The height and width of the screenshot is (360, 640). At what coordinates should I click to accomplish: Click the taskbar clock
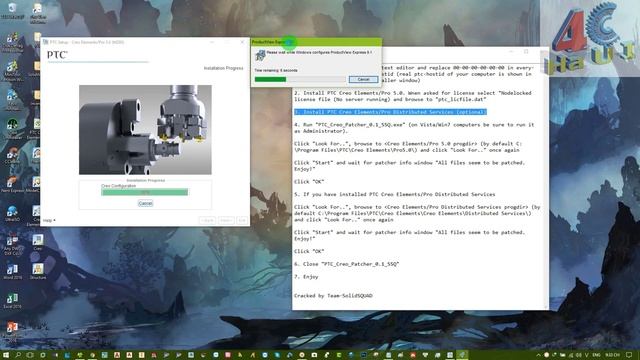[612, 355]
